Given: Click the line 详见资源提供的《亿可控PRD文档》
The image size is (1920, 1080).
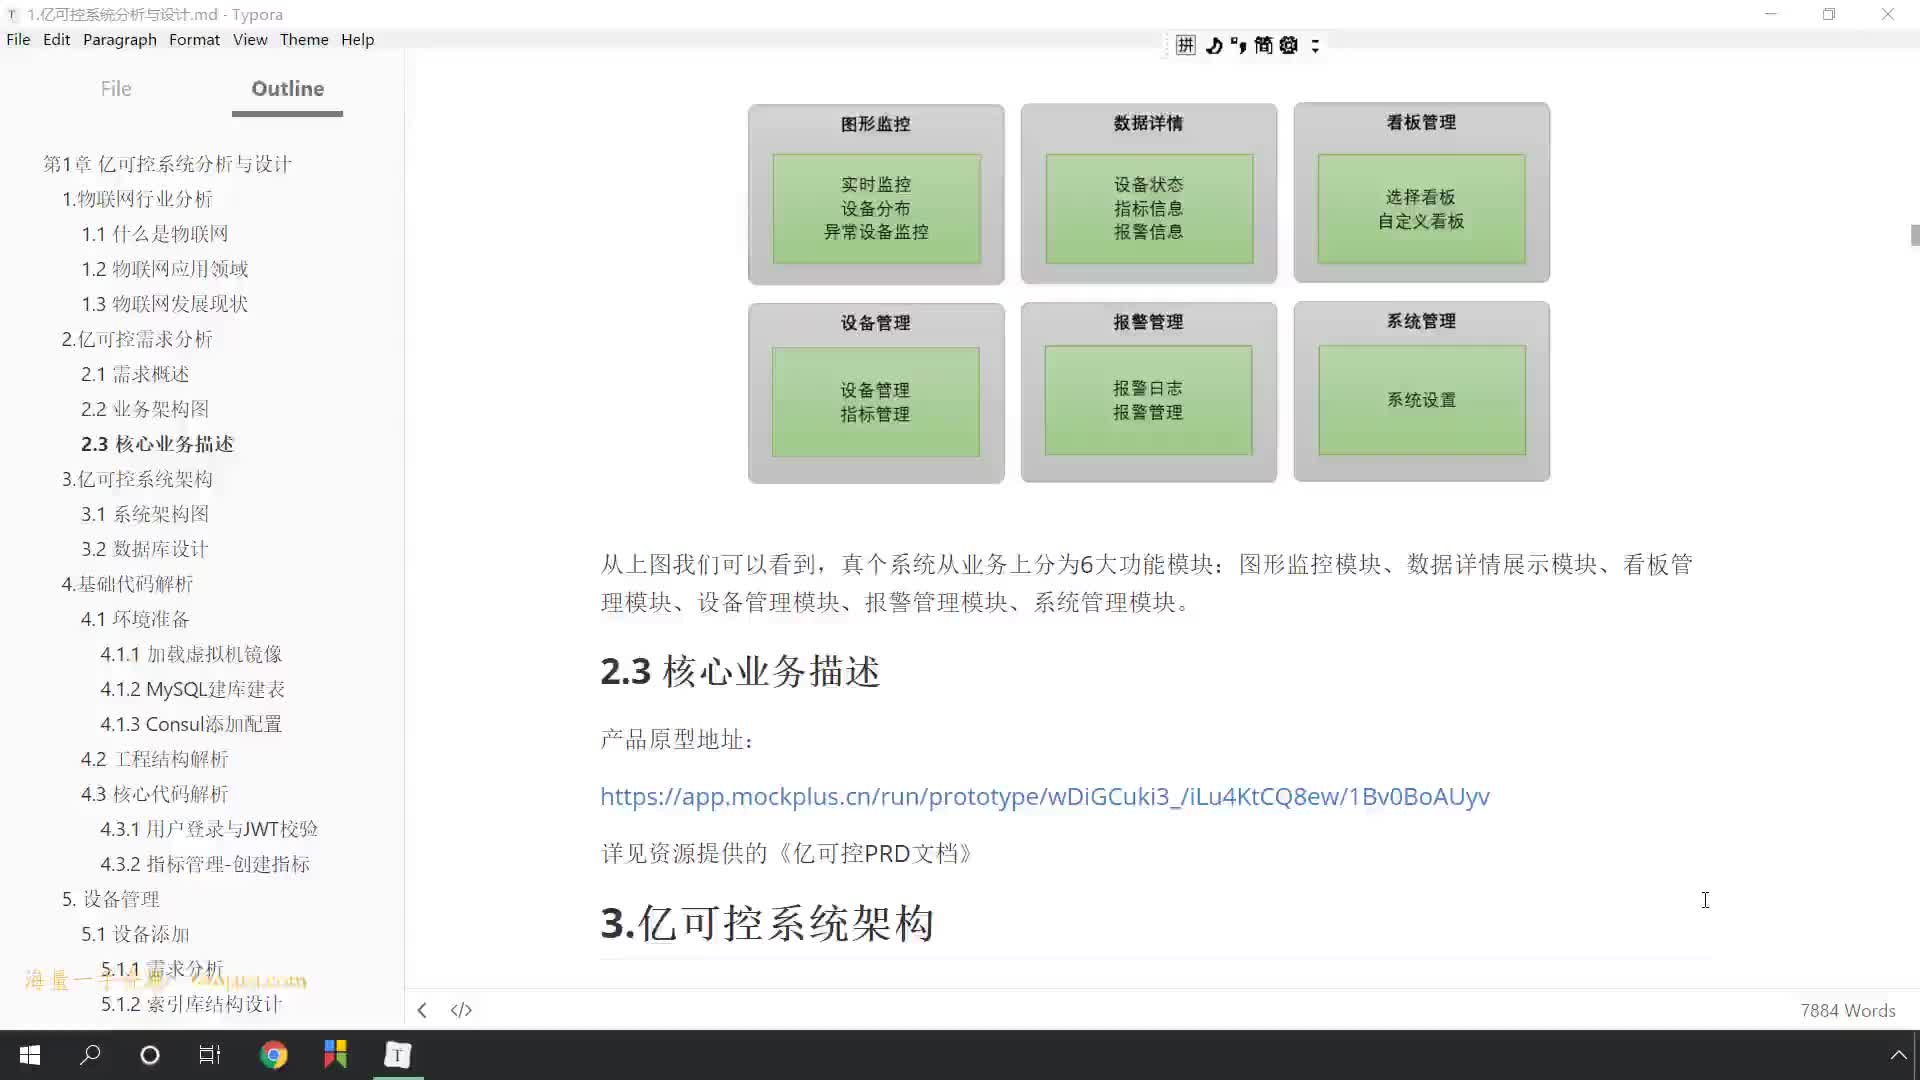Looking at the screenshot, I should (x=786, y=853).
